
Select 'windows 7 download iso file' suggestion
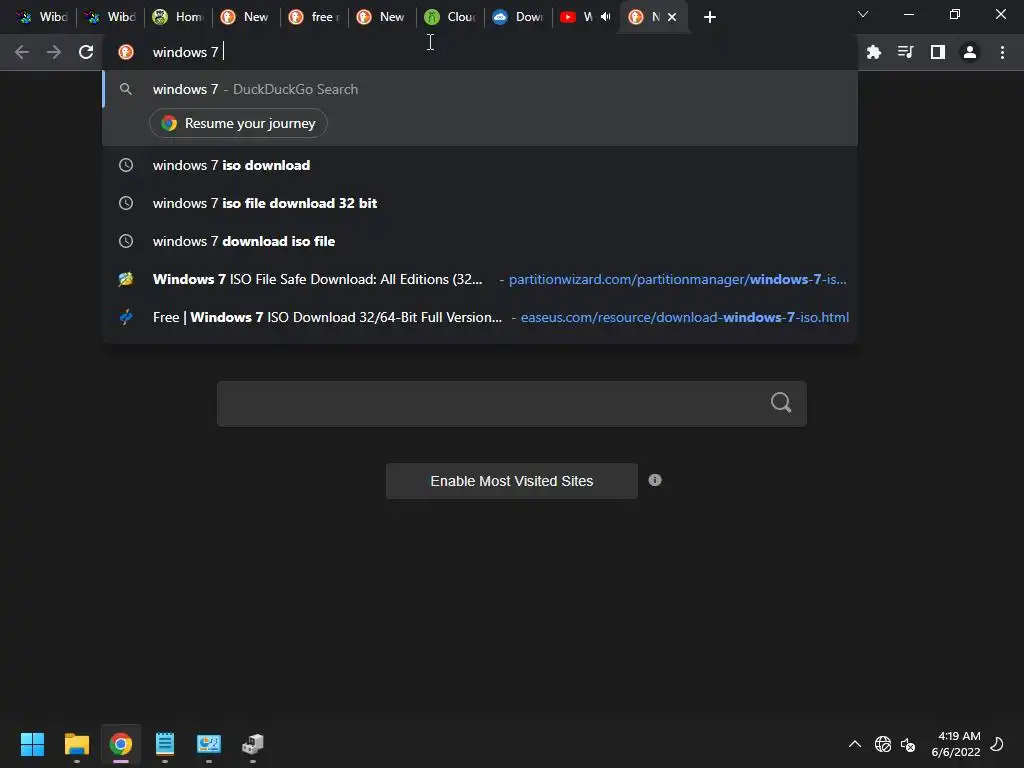click(480, 241)
